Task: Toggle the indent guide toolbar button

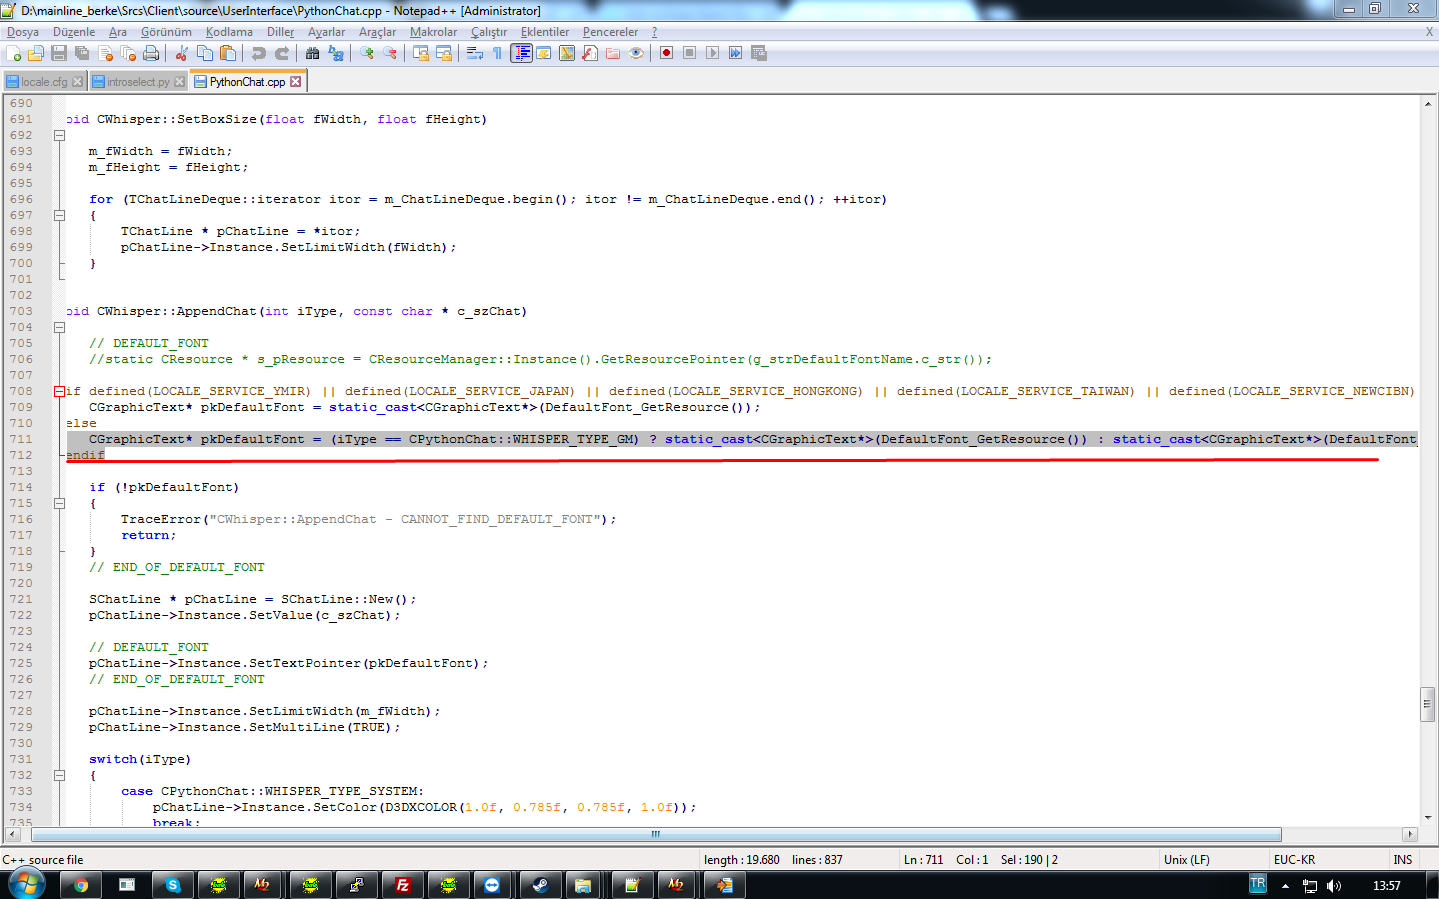Action: click(x=521, y=53)
